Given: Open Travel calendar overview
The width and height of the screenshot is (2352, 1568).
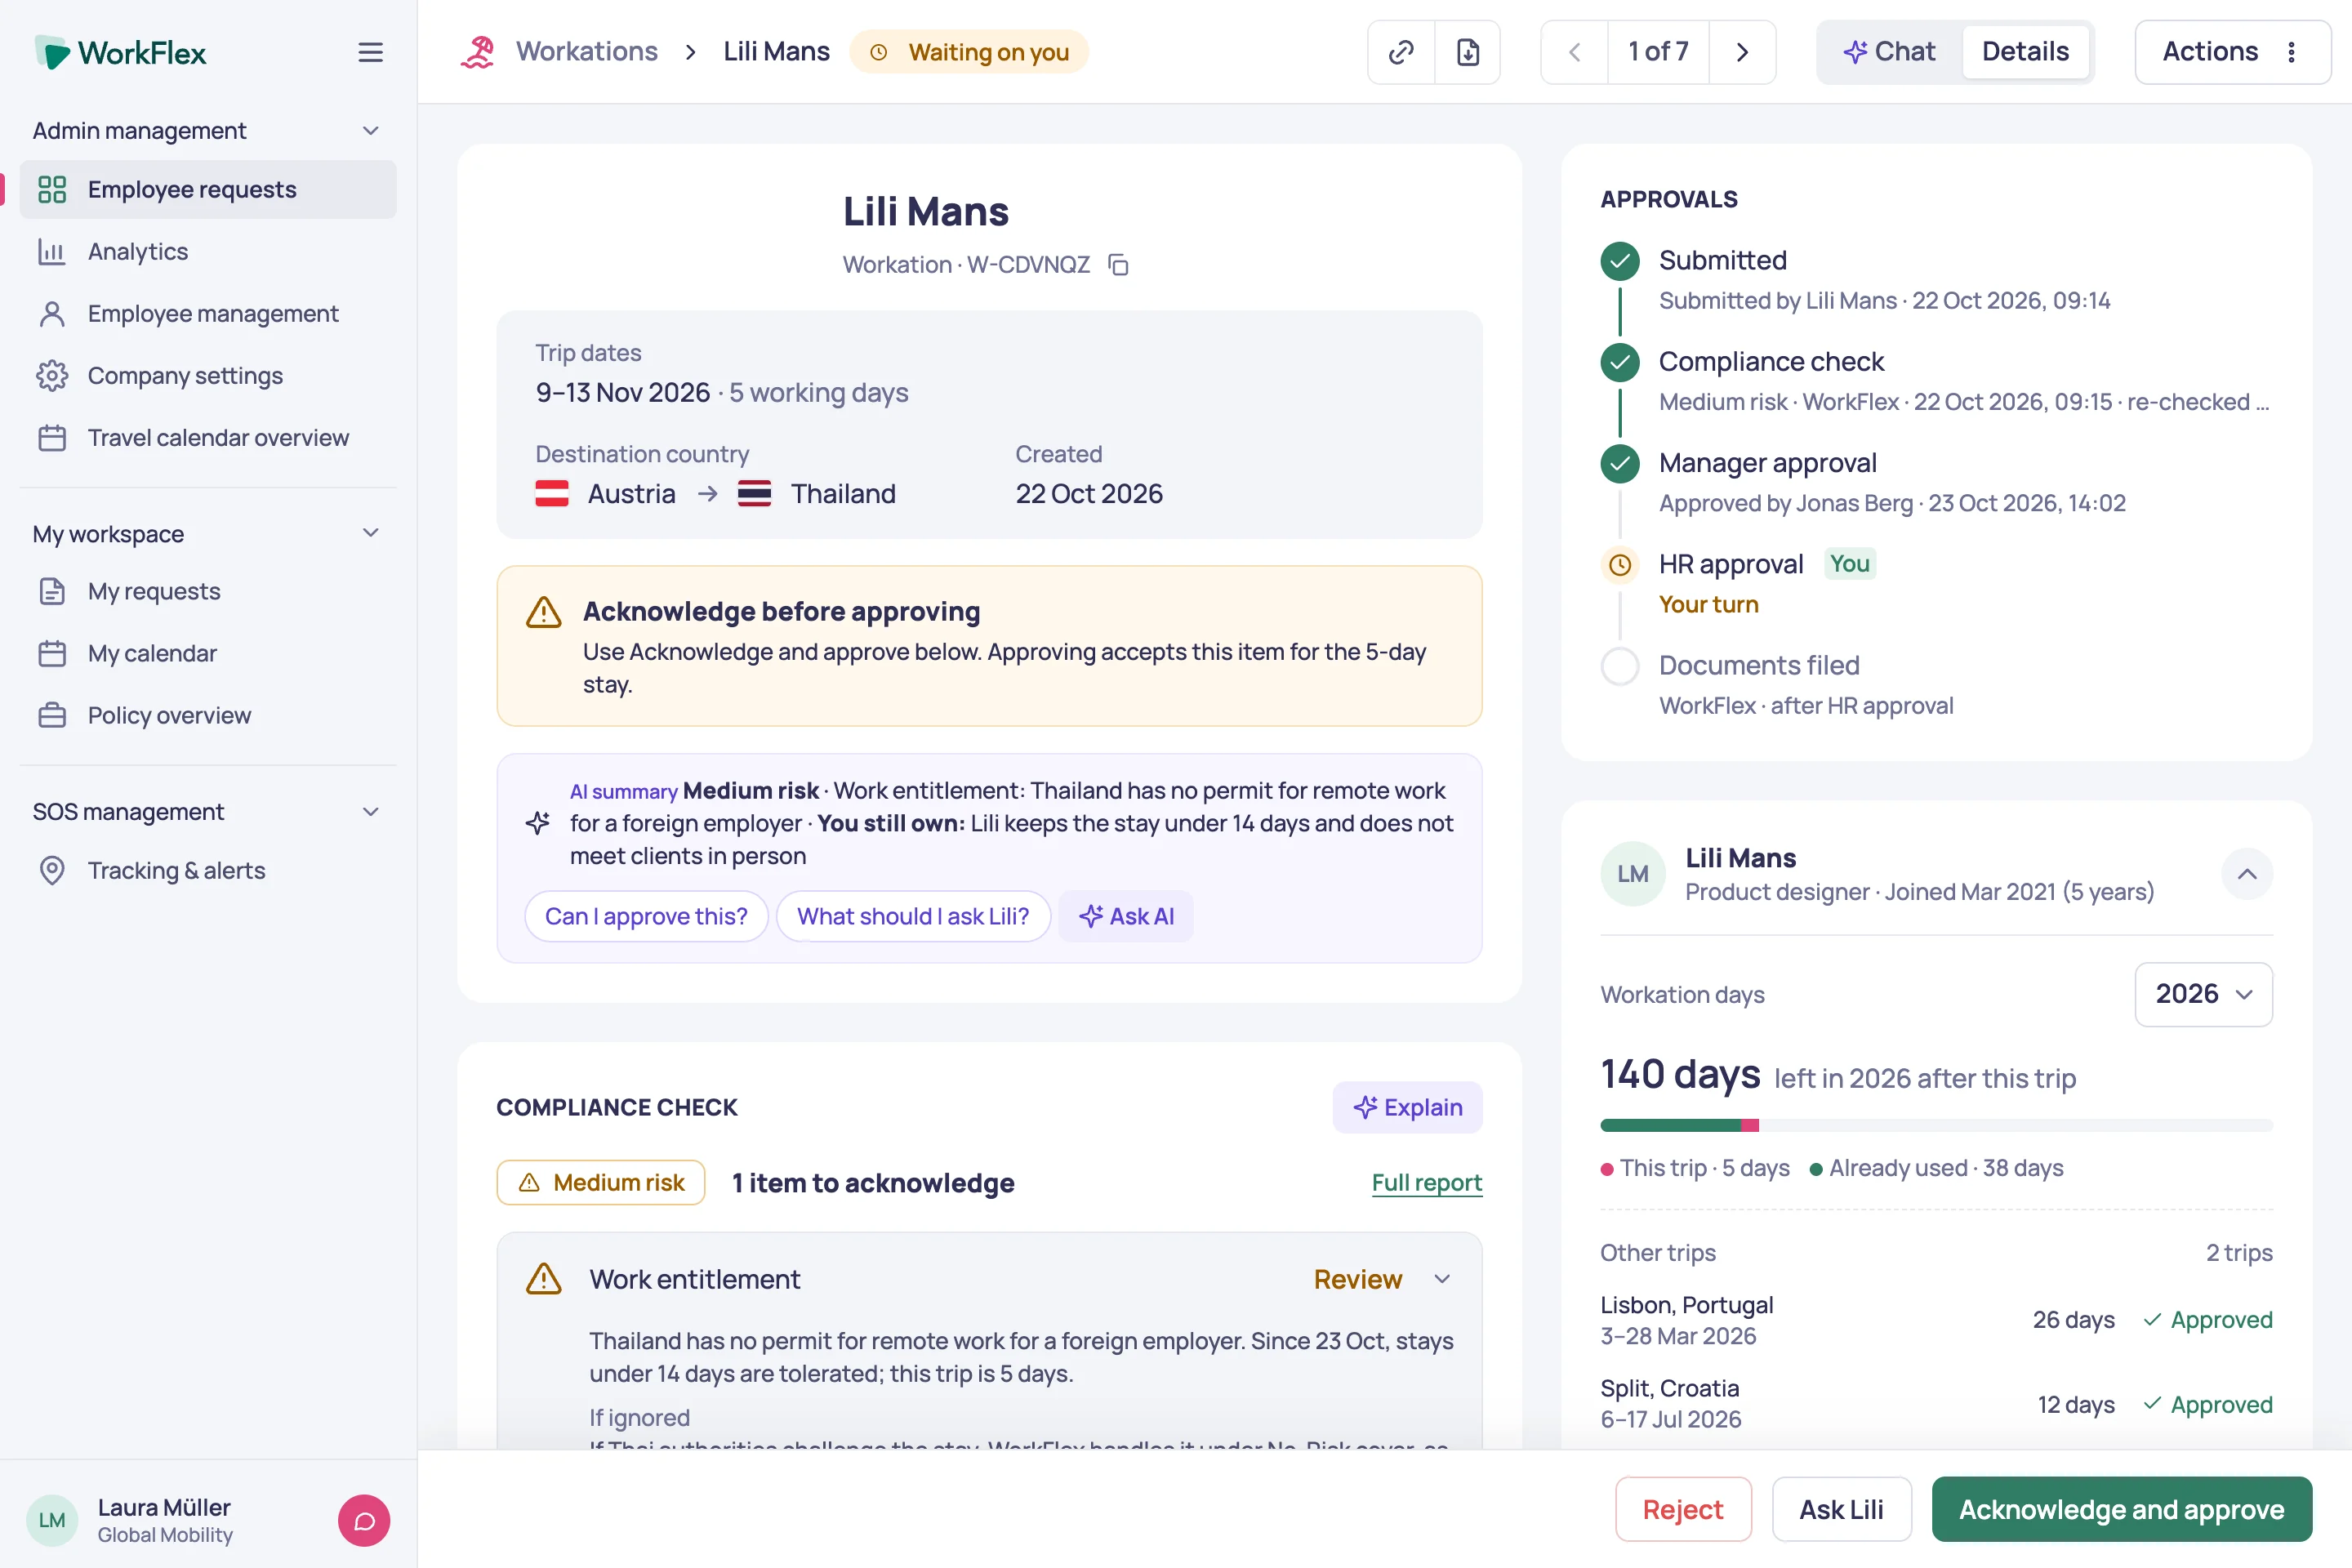Looking at the screenshot, I should pos(208,437).
